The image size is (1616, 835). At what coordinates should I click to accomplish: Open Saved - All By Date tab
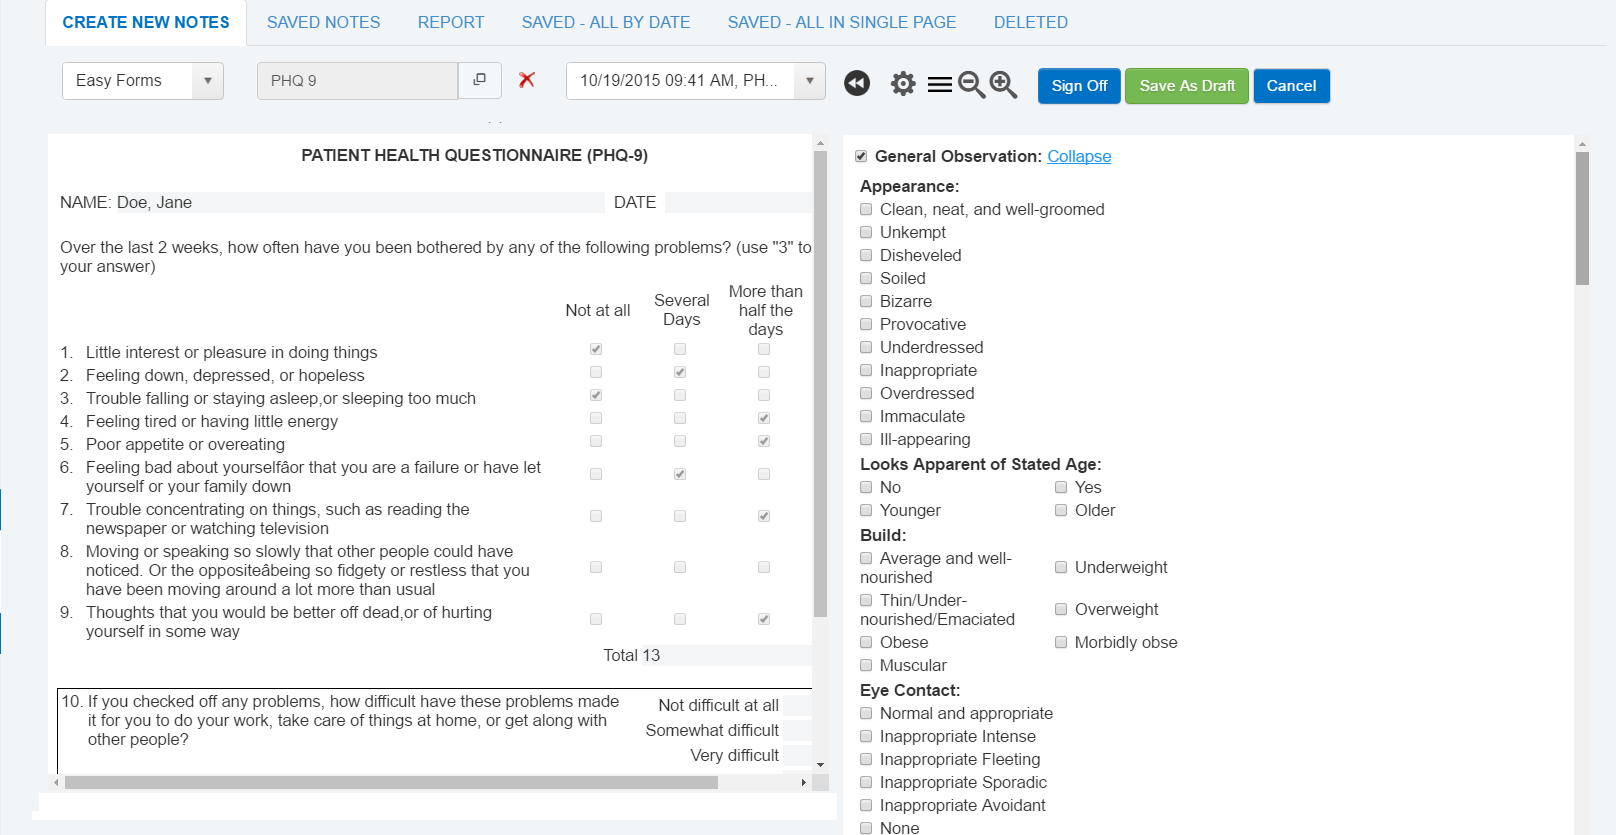click(x=606, y=22)
